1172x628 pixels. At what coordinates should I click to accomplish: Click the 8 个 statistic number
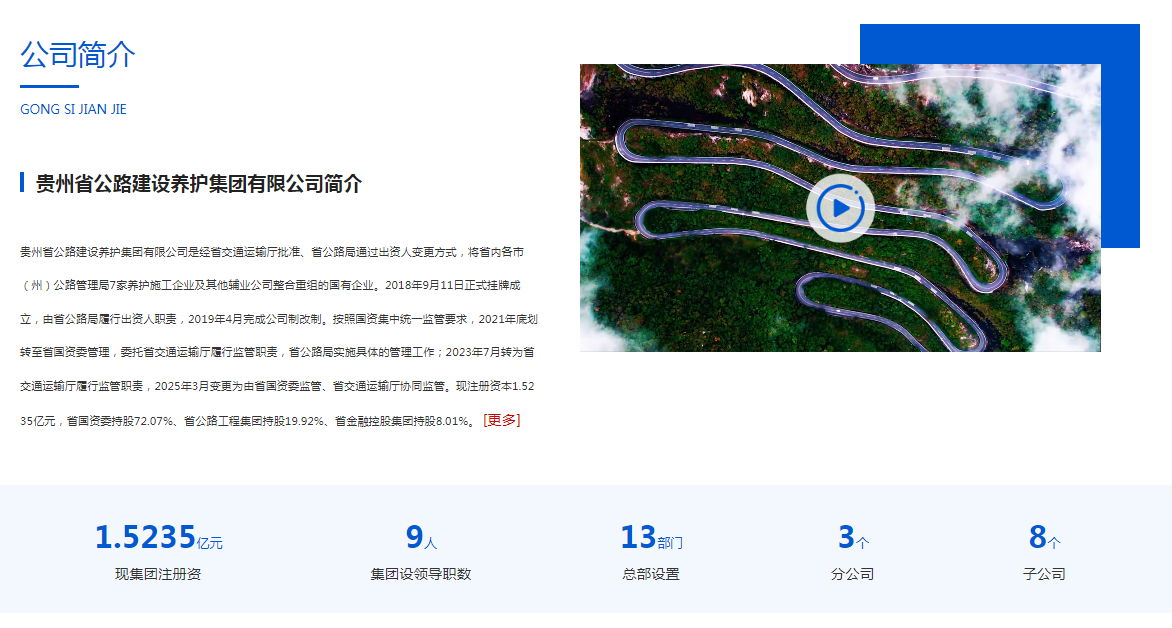(x=1044, y=538)
